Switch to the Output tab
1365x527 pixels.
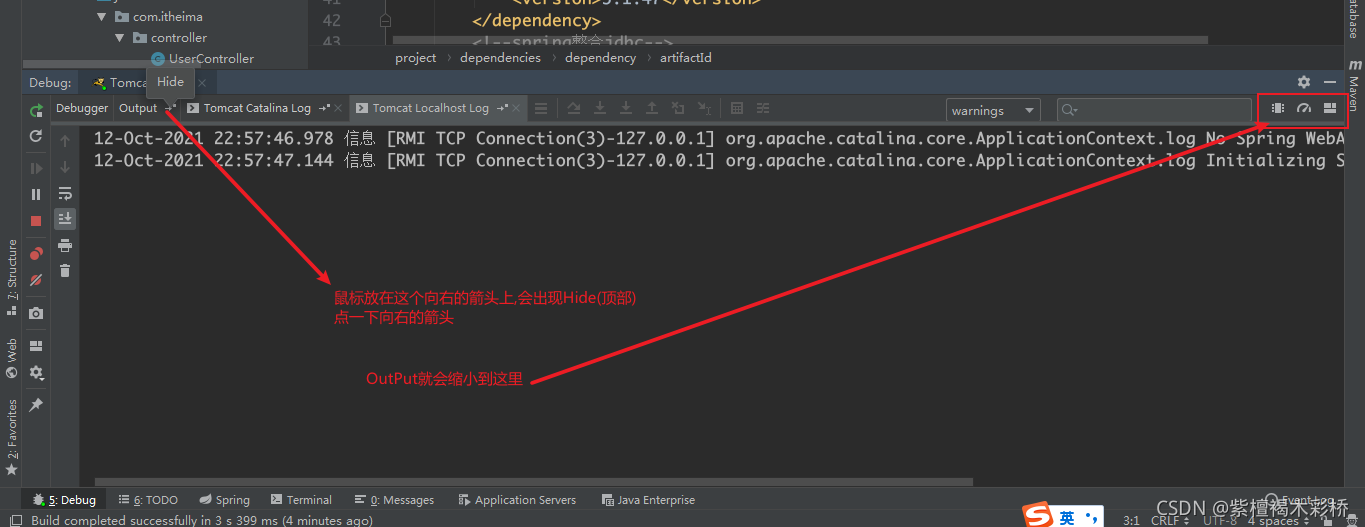(x=138, y=108)
